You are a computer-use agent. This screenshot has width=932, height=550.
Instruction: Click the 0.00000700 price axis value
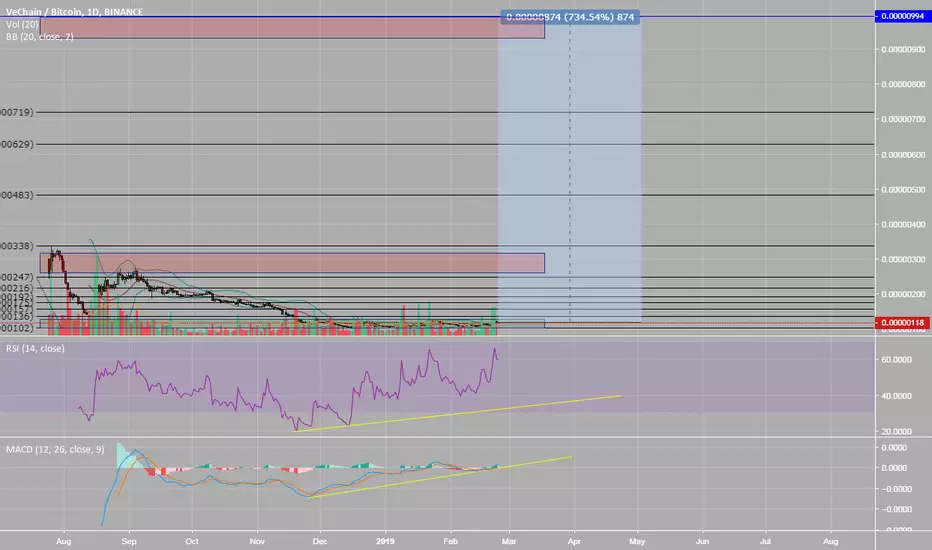[x=903, y=120]
